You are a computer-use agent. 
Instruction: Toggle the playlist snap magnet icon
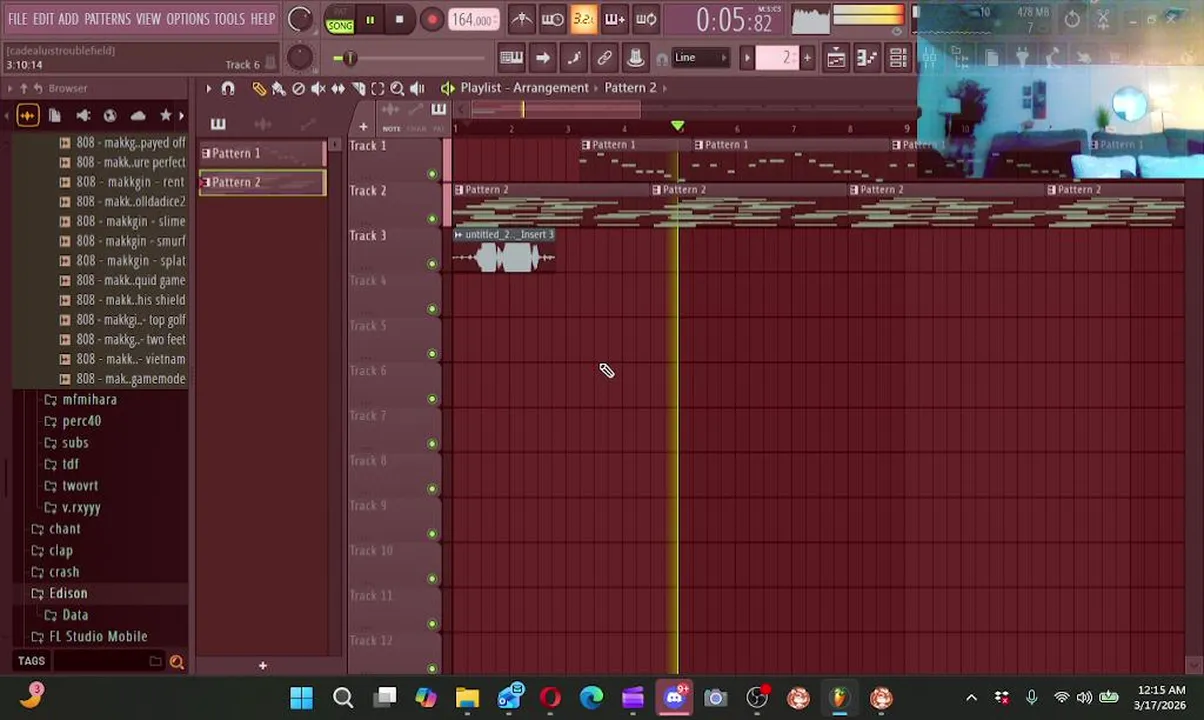(x=228, y=89)
